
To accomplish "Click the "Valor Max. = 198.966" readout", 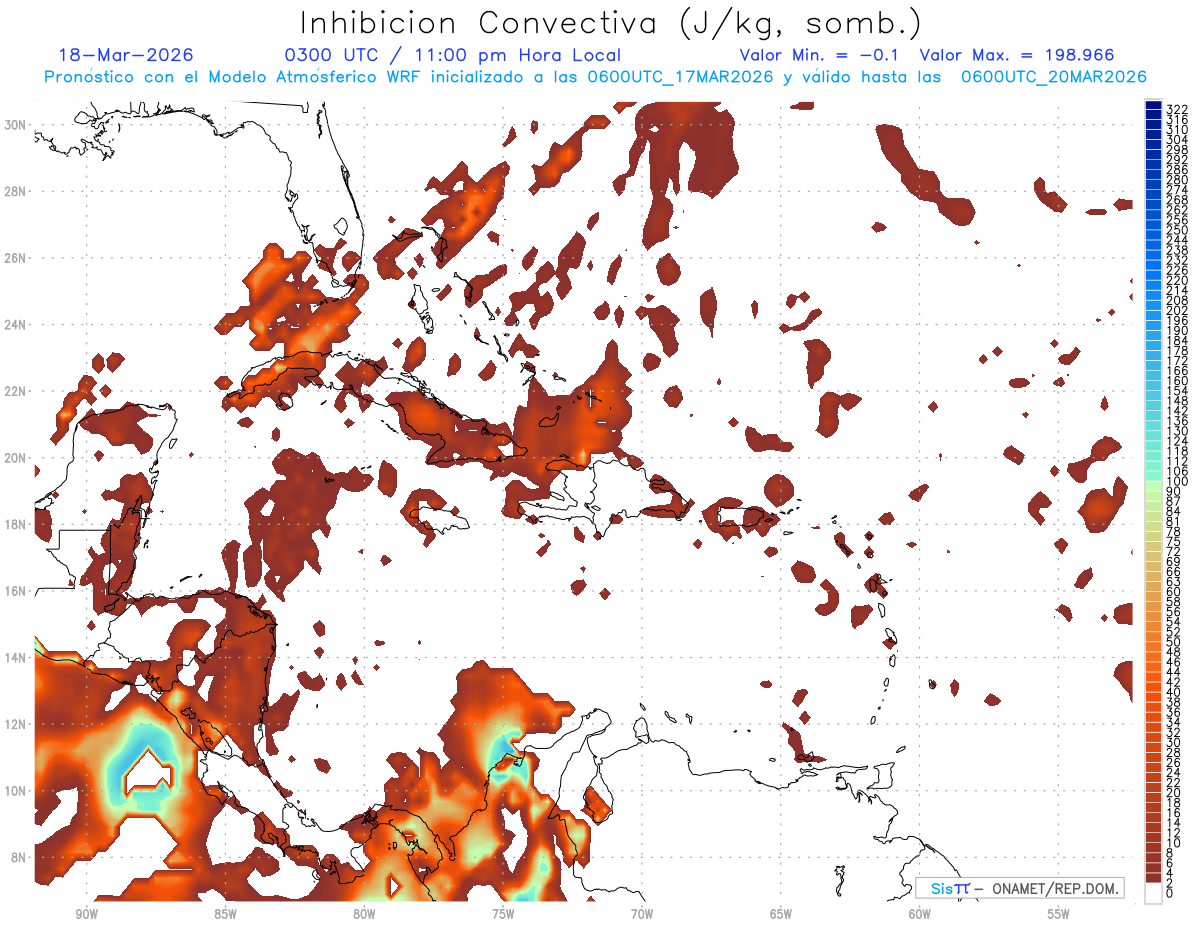I will pos(1016,55).
